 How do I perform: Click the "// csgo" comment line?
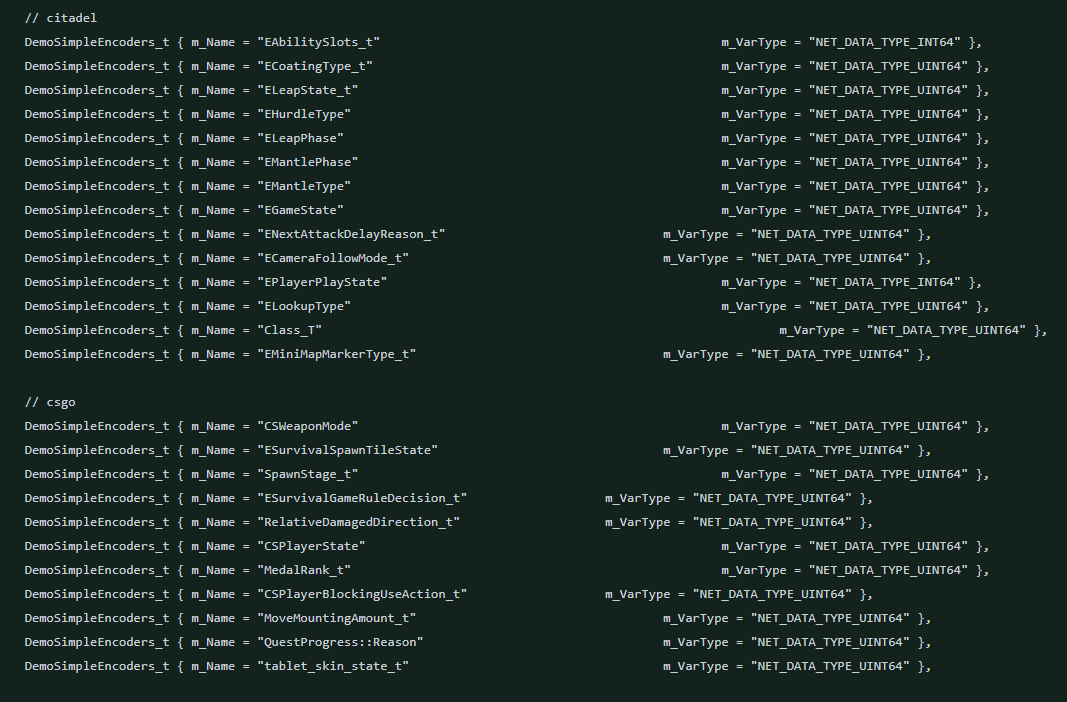click(50, 402)
